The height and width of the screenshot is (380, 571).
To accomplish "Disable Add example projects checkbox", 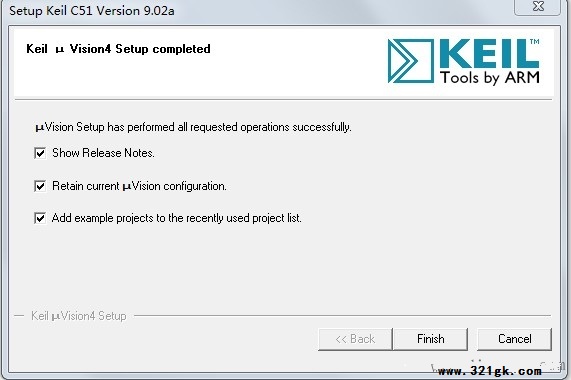I will click(x=40, y=218).
